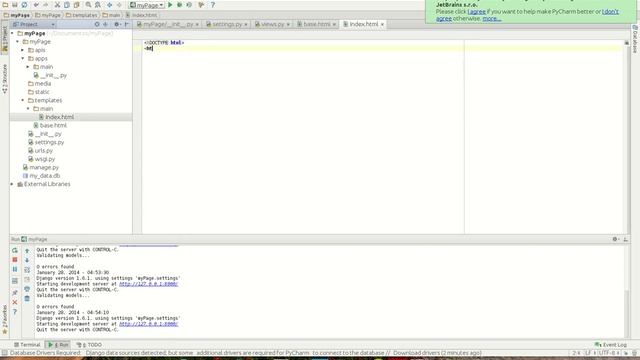
Task: Click the Replace toolbar icon
Action: [x=98, y=5]
